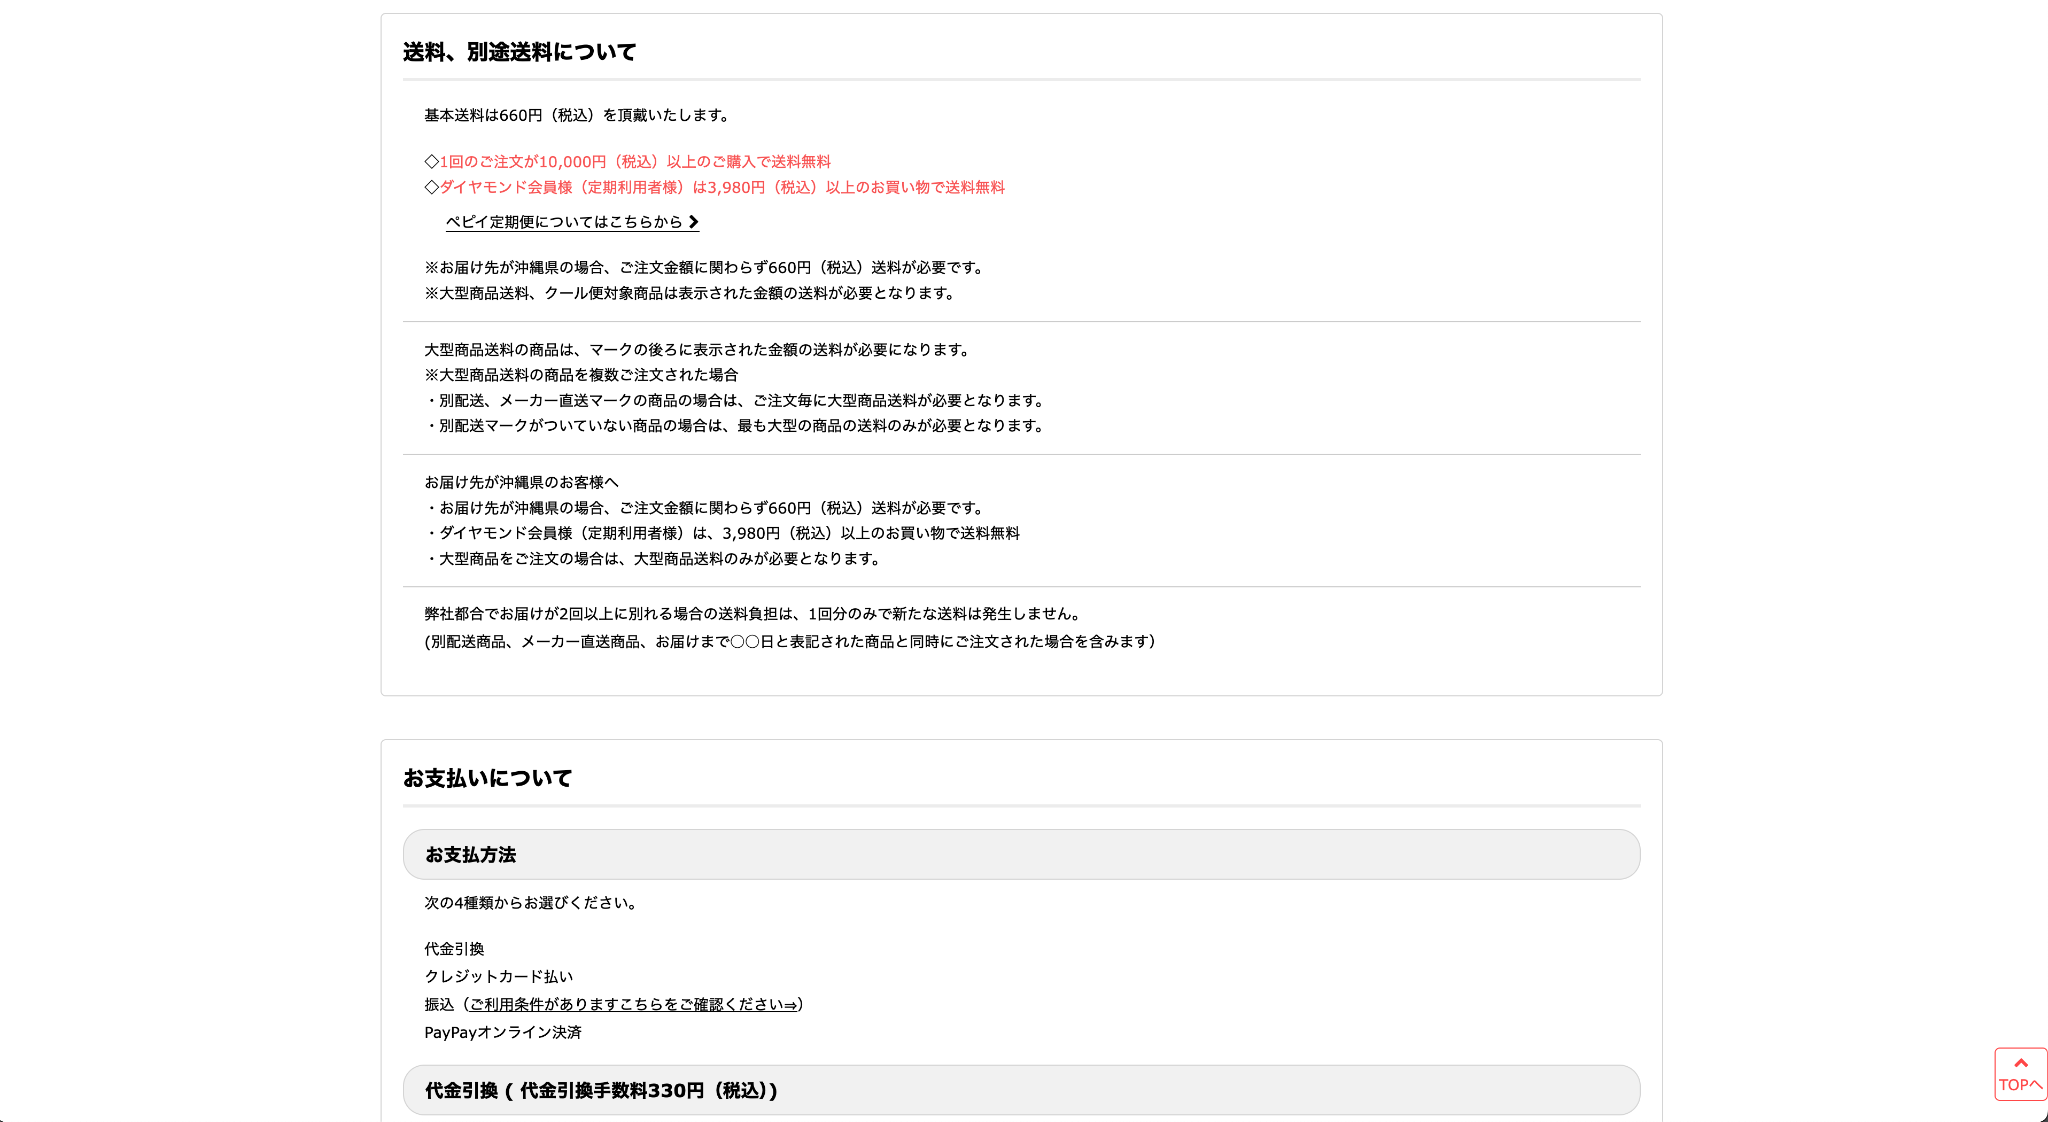
Task: Click the 代金引換 payment option text
Action: (454, 949)
